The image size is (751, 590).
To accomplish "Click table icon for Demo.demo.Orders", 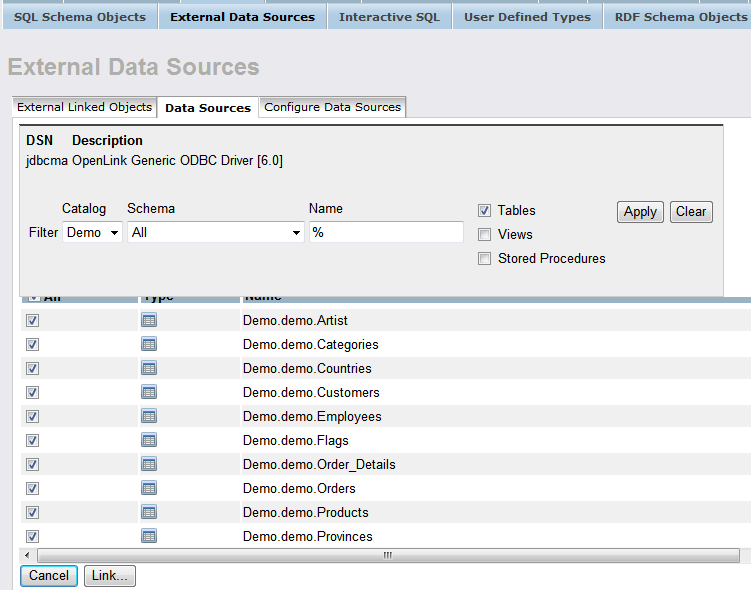I will (x=149, y=488).
